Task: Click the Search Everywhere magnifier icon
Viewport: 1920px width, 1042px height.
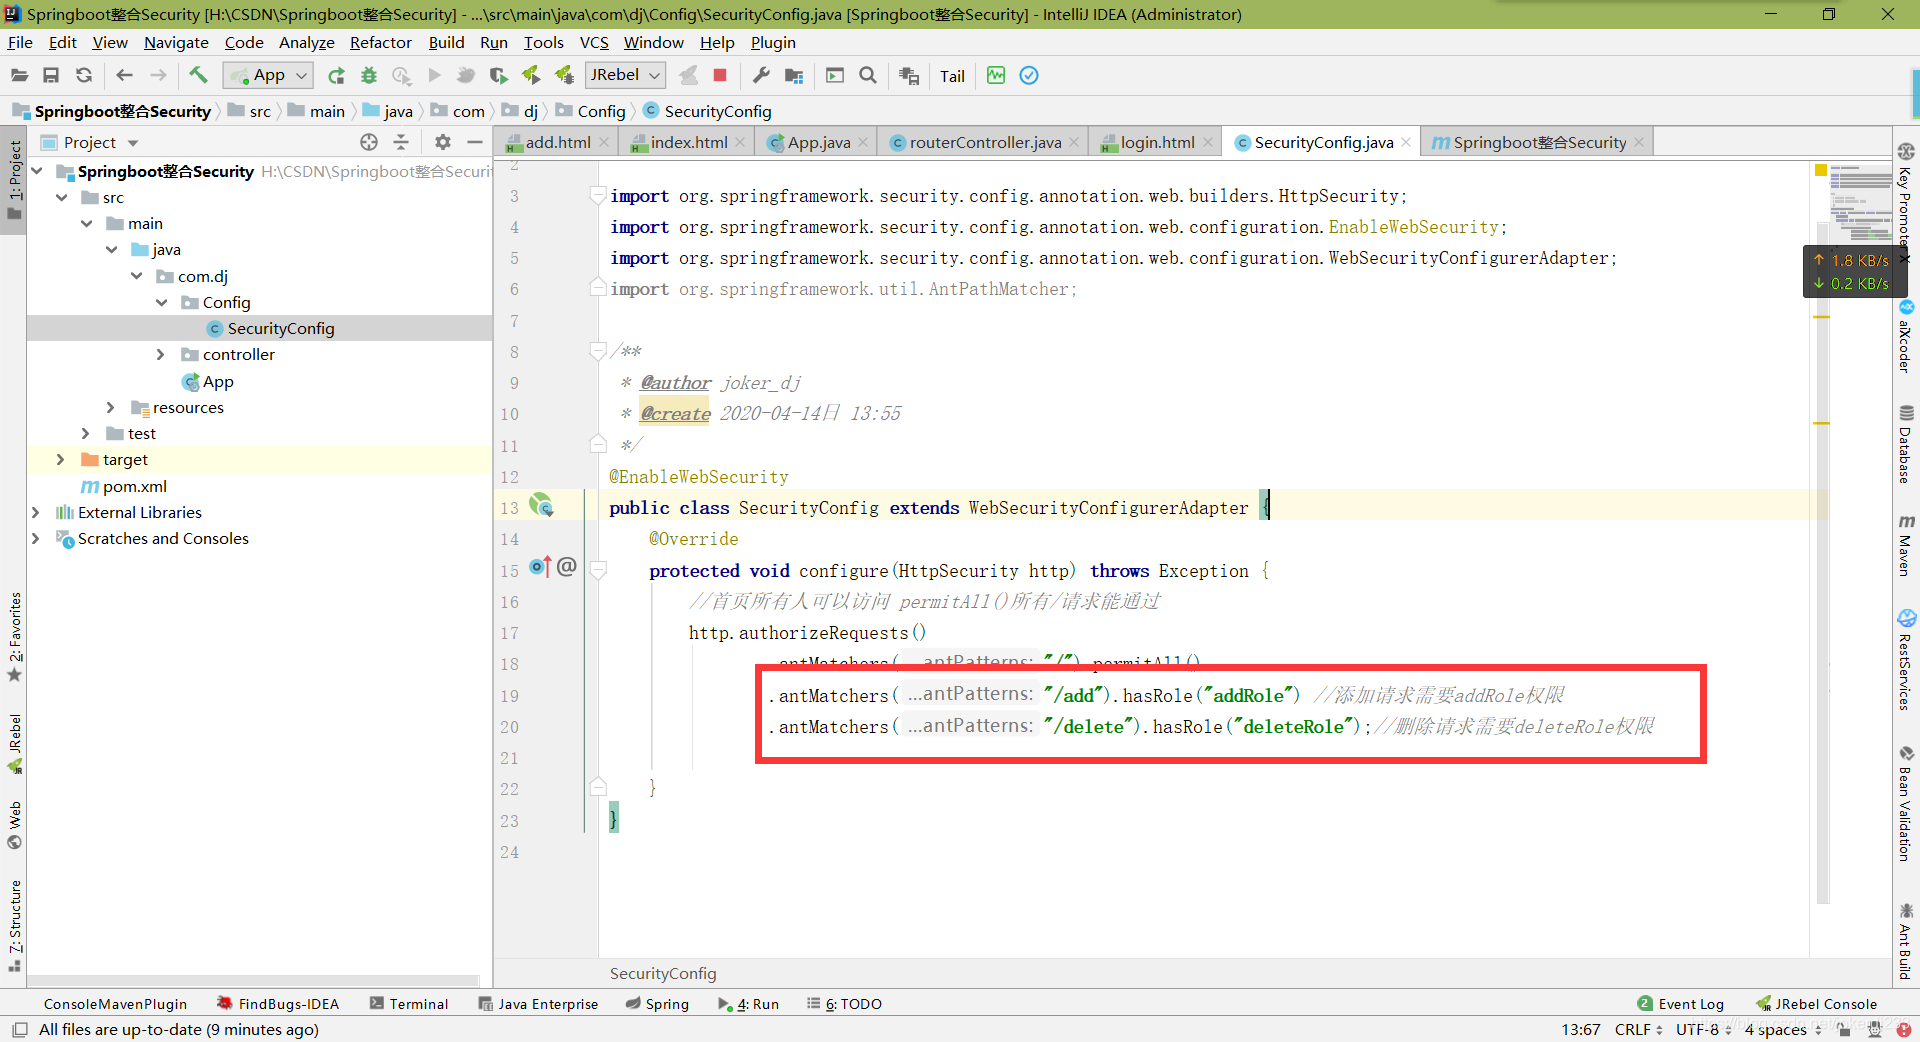Action: coord(868,75)
